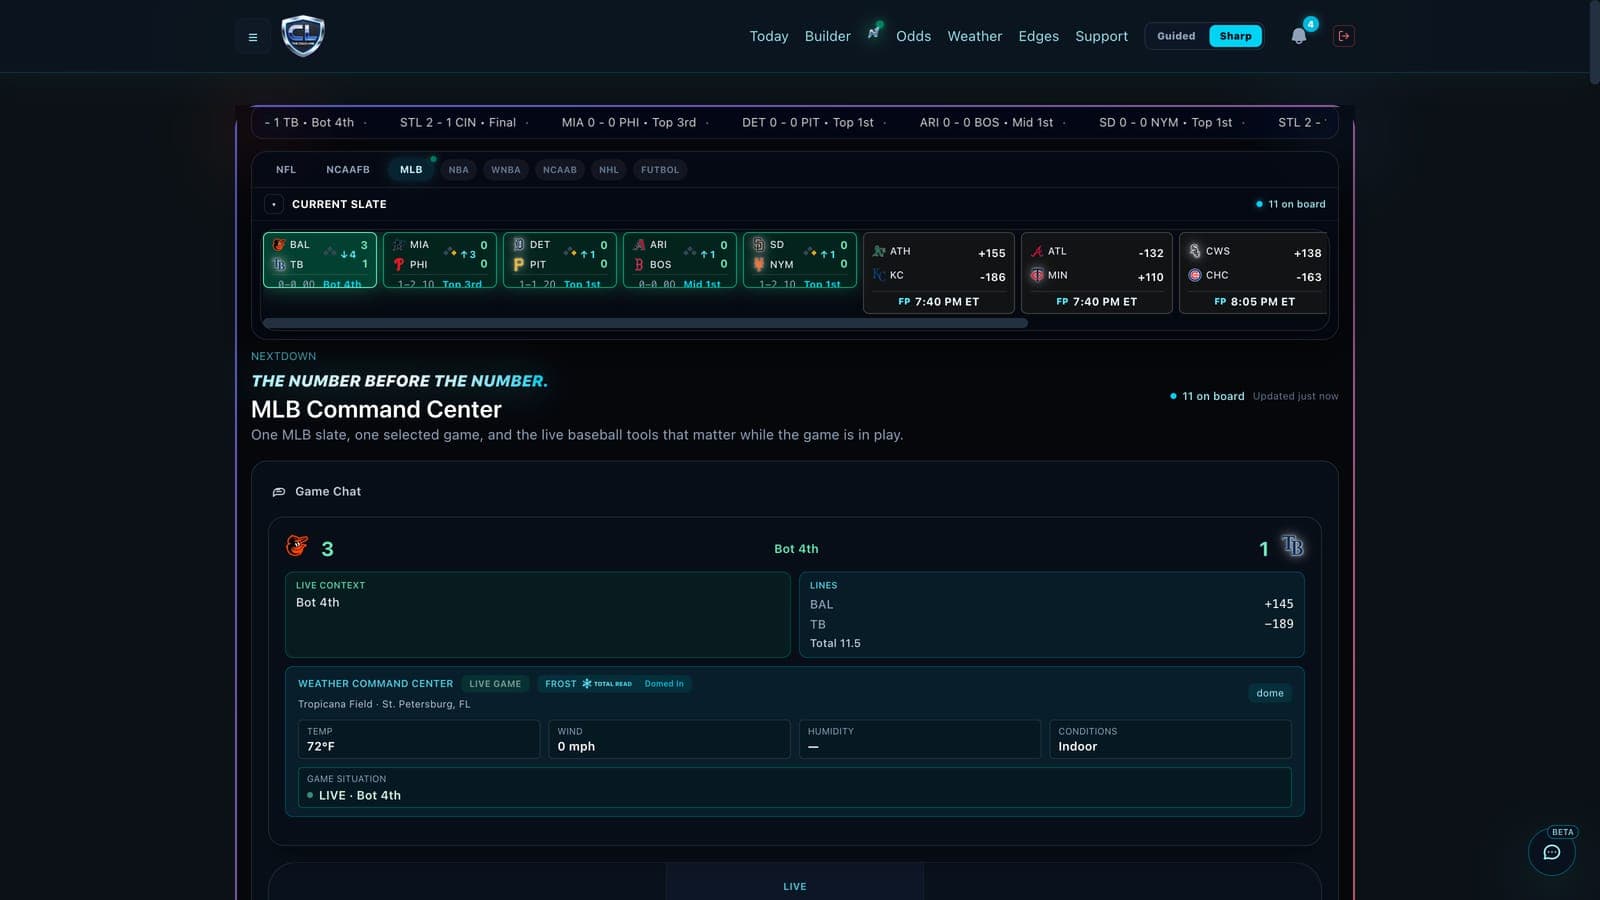Viewport: 1600px width, 900px height.
Task: Click the Cubs logo in CHC row
Action: pyautogui.click(x=1195, y=275)
